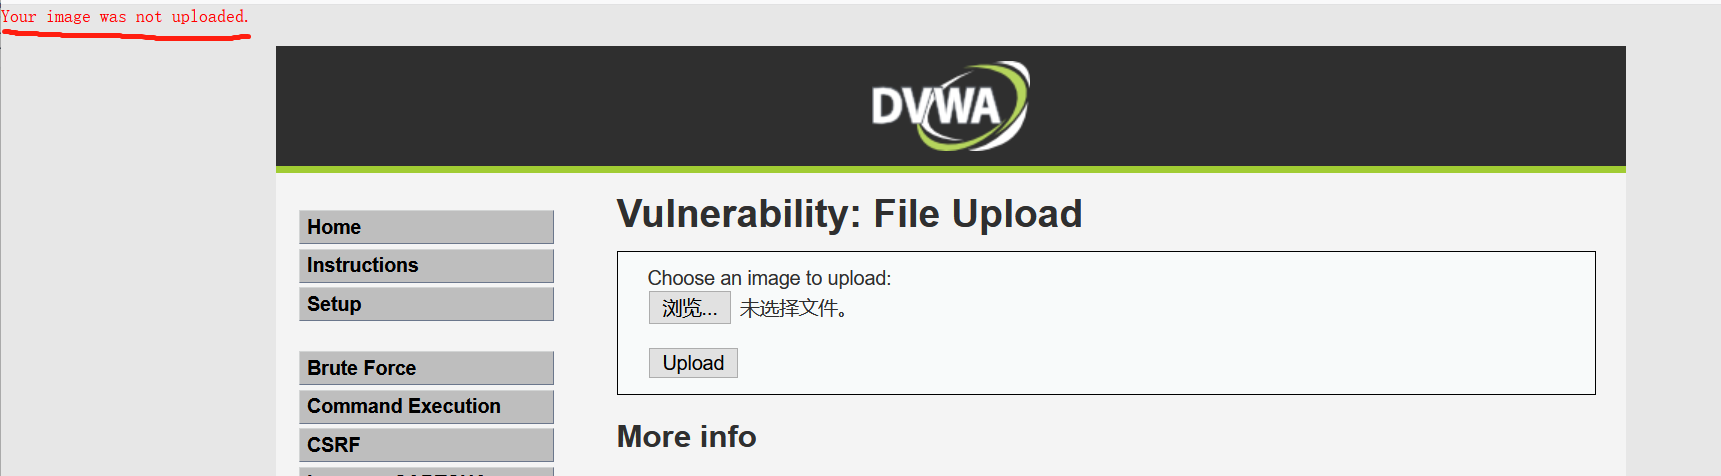Click 'Choose an image to upload' label
This screenshot has width=1721, height=476.
point(769,278)
